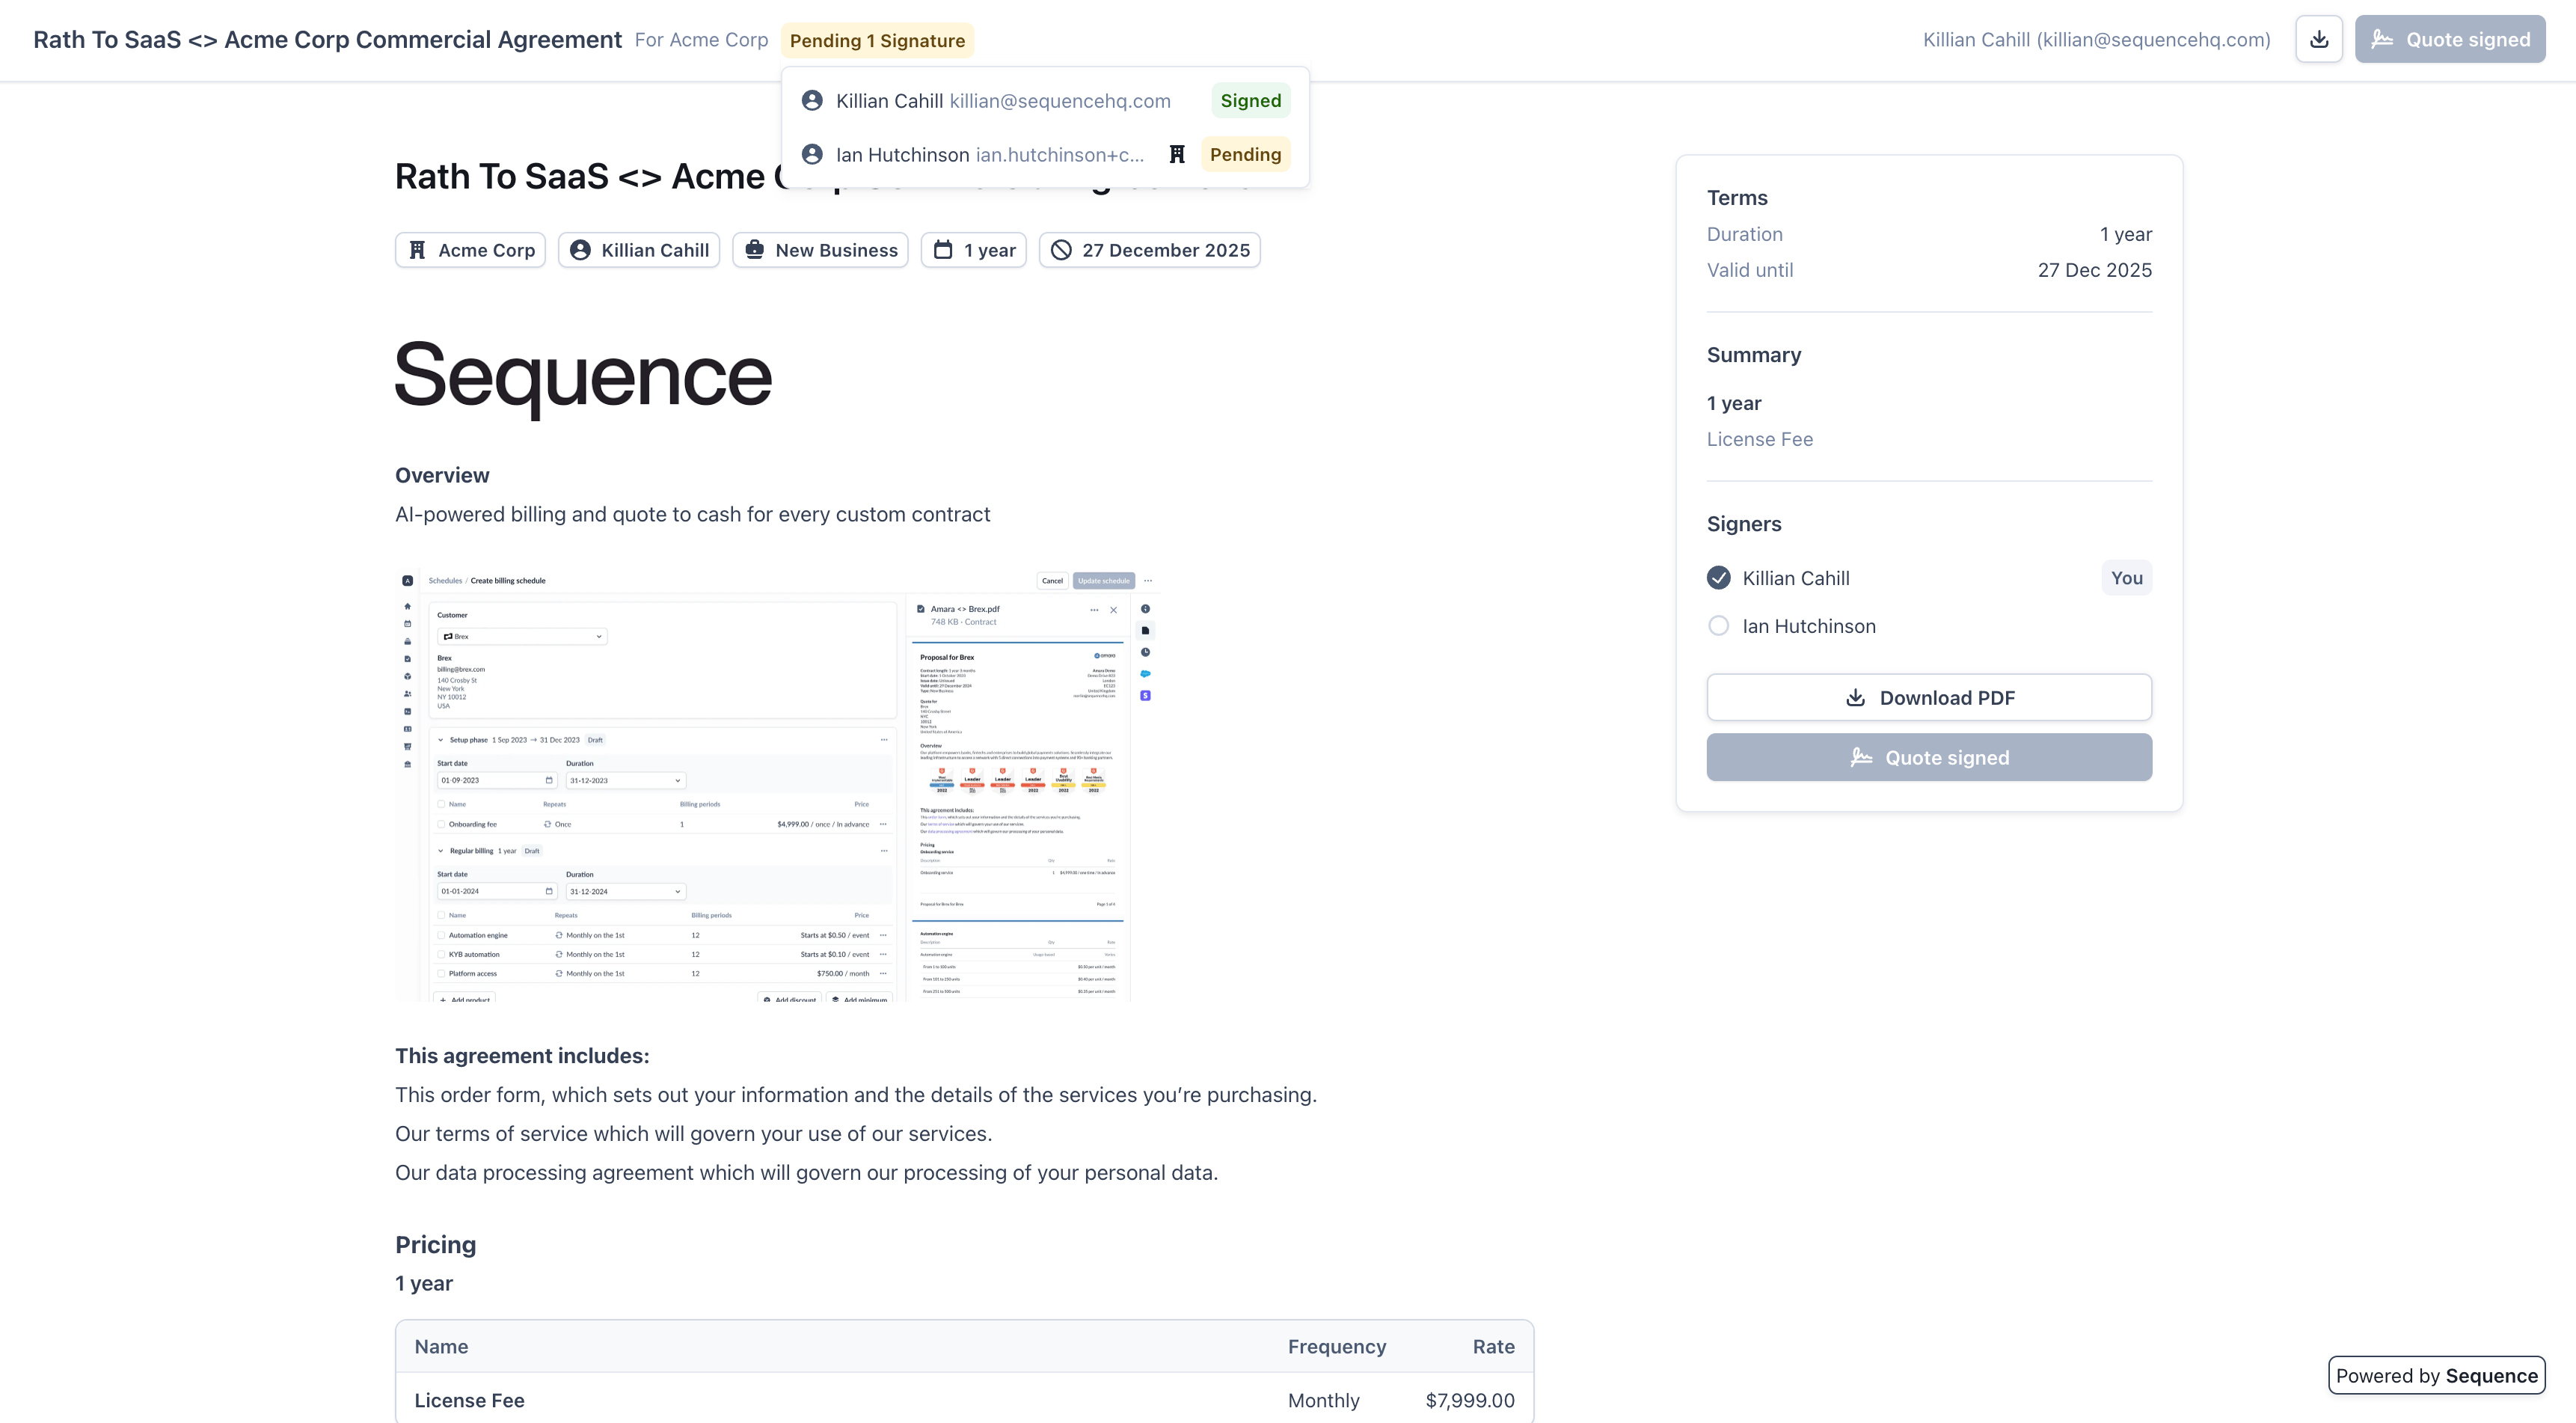Open the Powered by Sequence link
This screenshot has height=1423, width=2576.
(x=2436, y=1375)
